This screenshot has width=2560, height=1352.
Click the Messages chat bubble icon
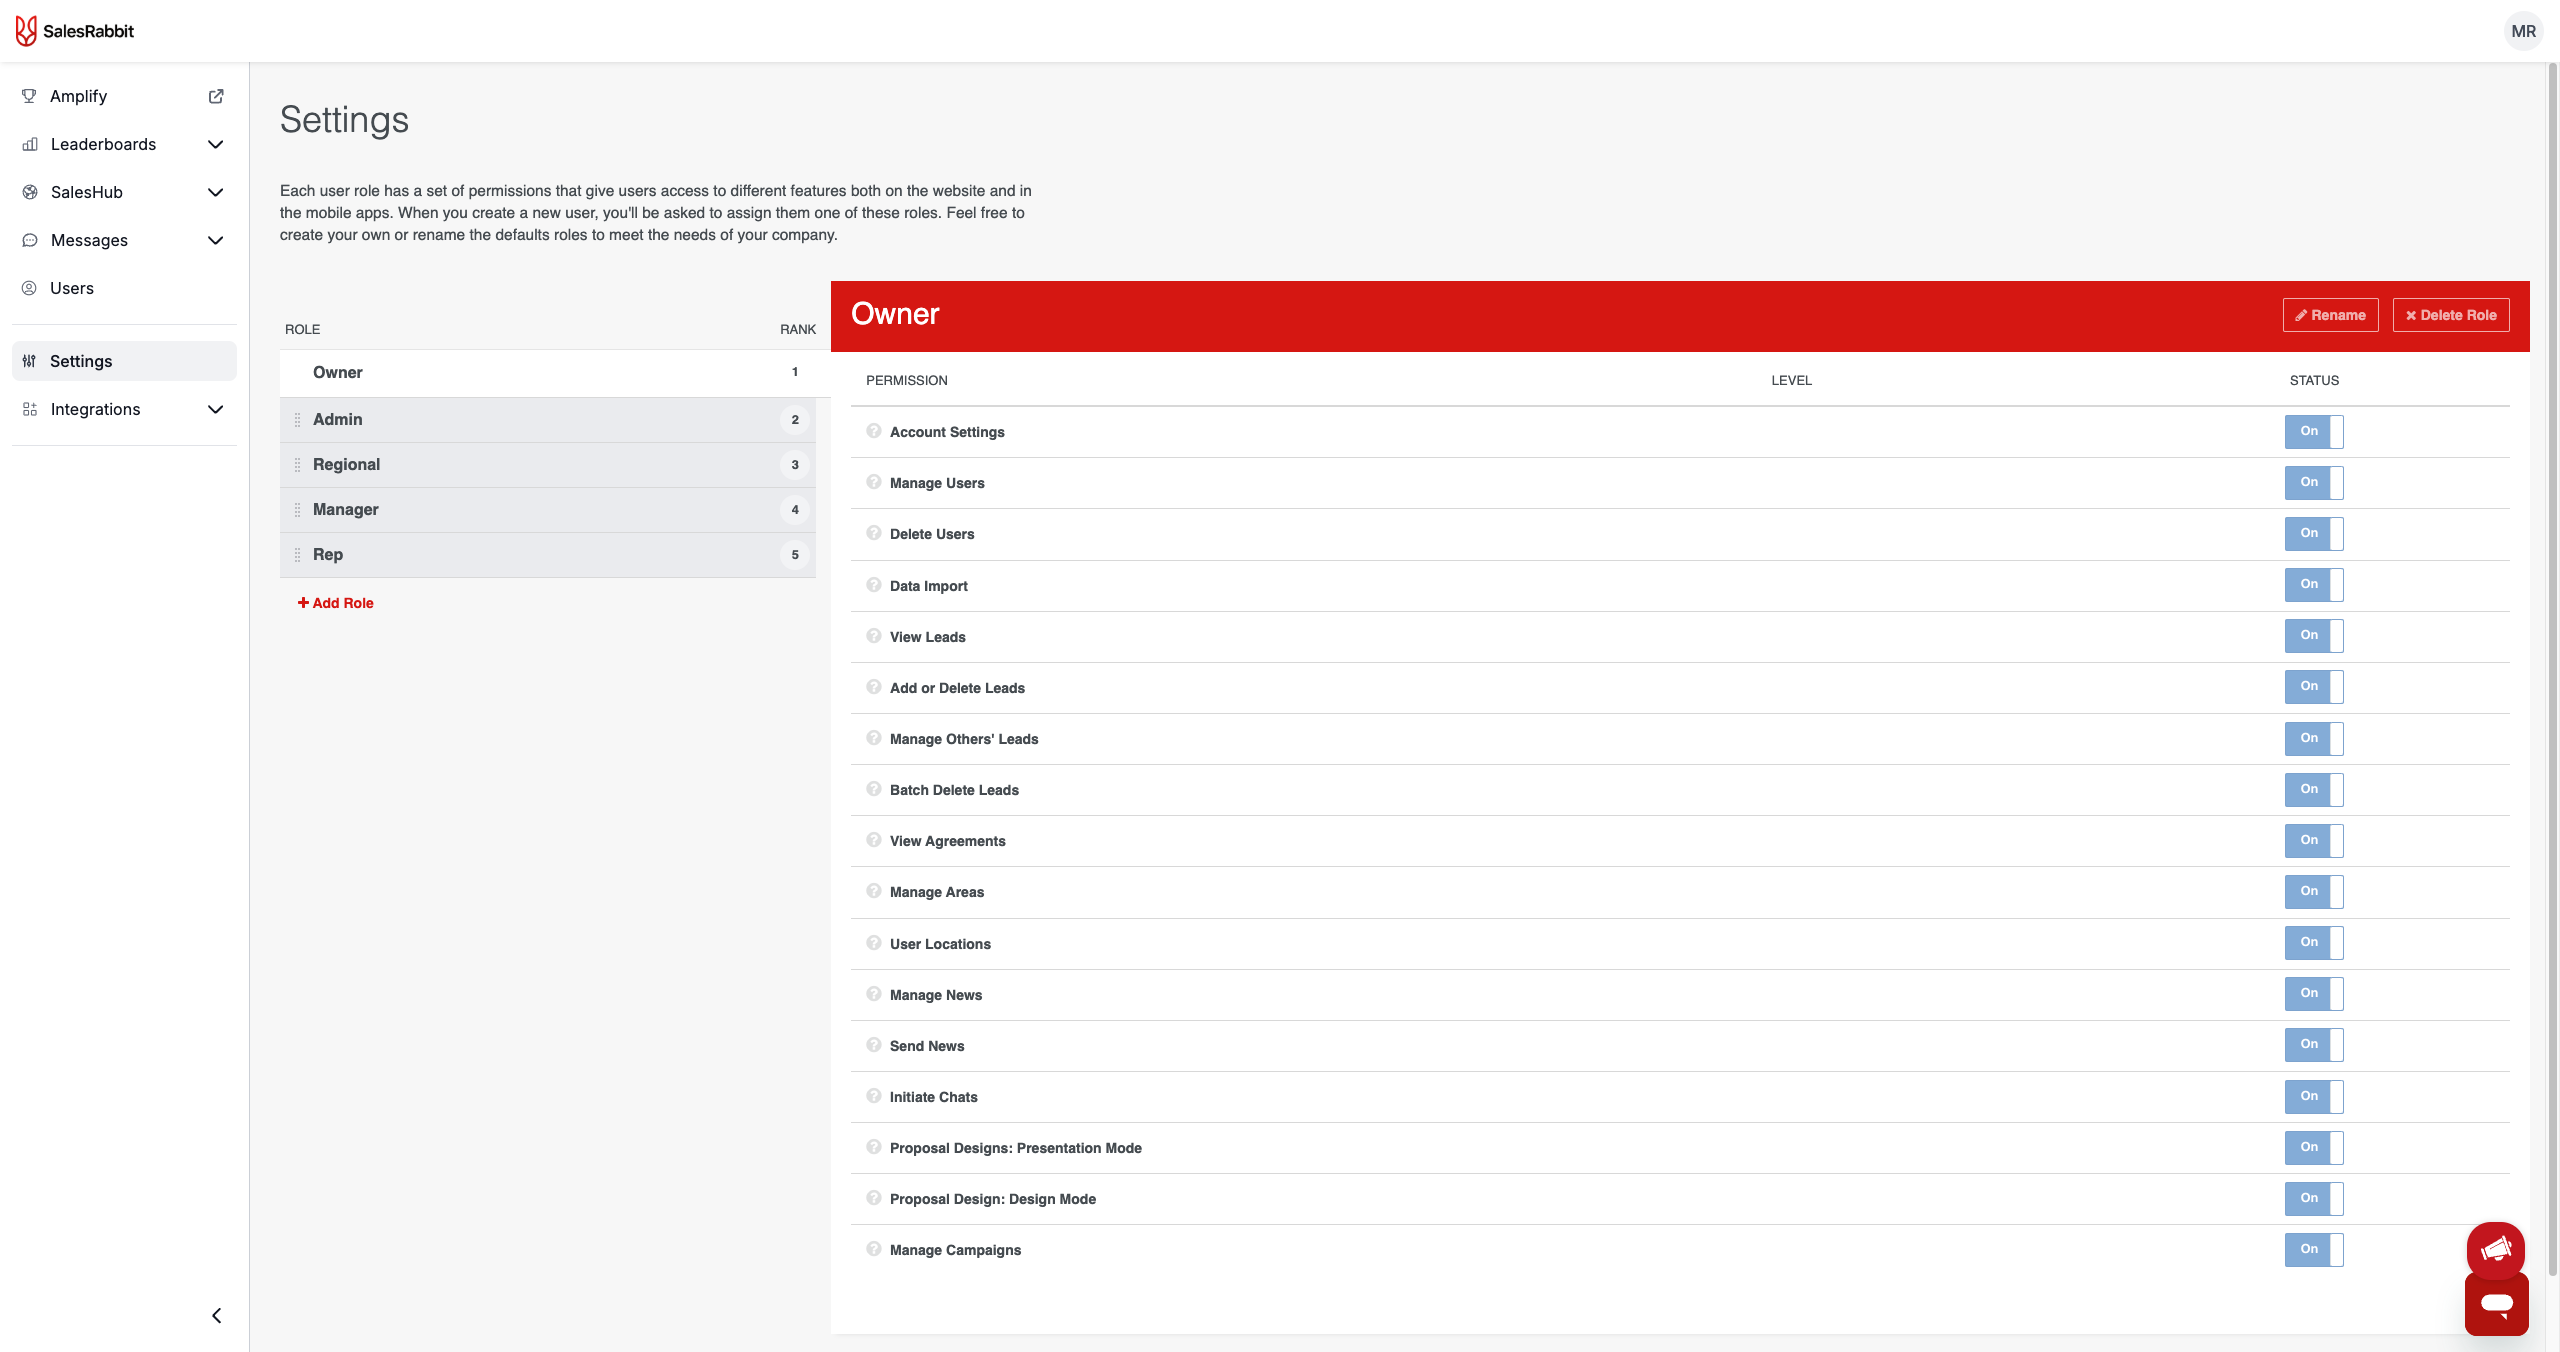pyautogui.click(x=30, y=240)
